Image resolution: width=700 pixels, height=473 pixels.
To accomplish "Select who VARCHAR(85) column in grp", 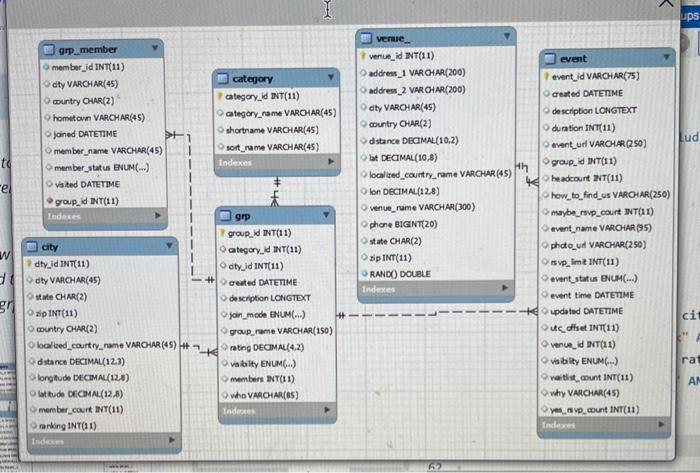I will pos(264,395).
